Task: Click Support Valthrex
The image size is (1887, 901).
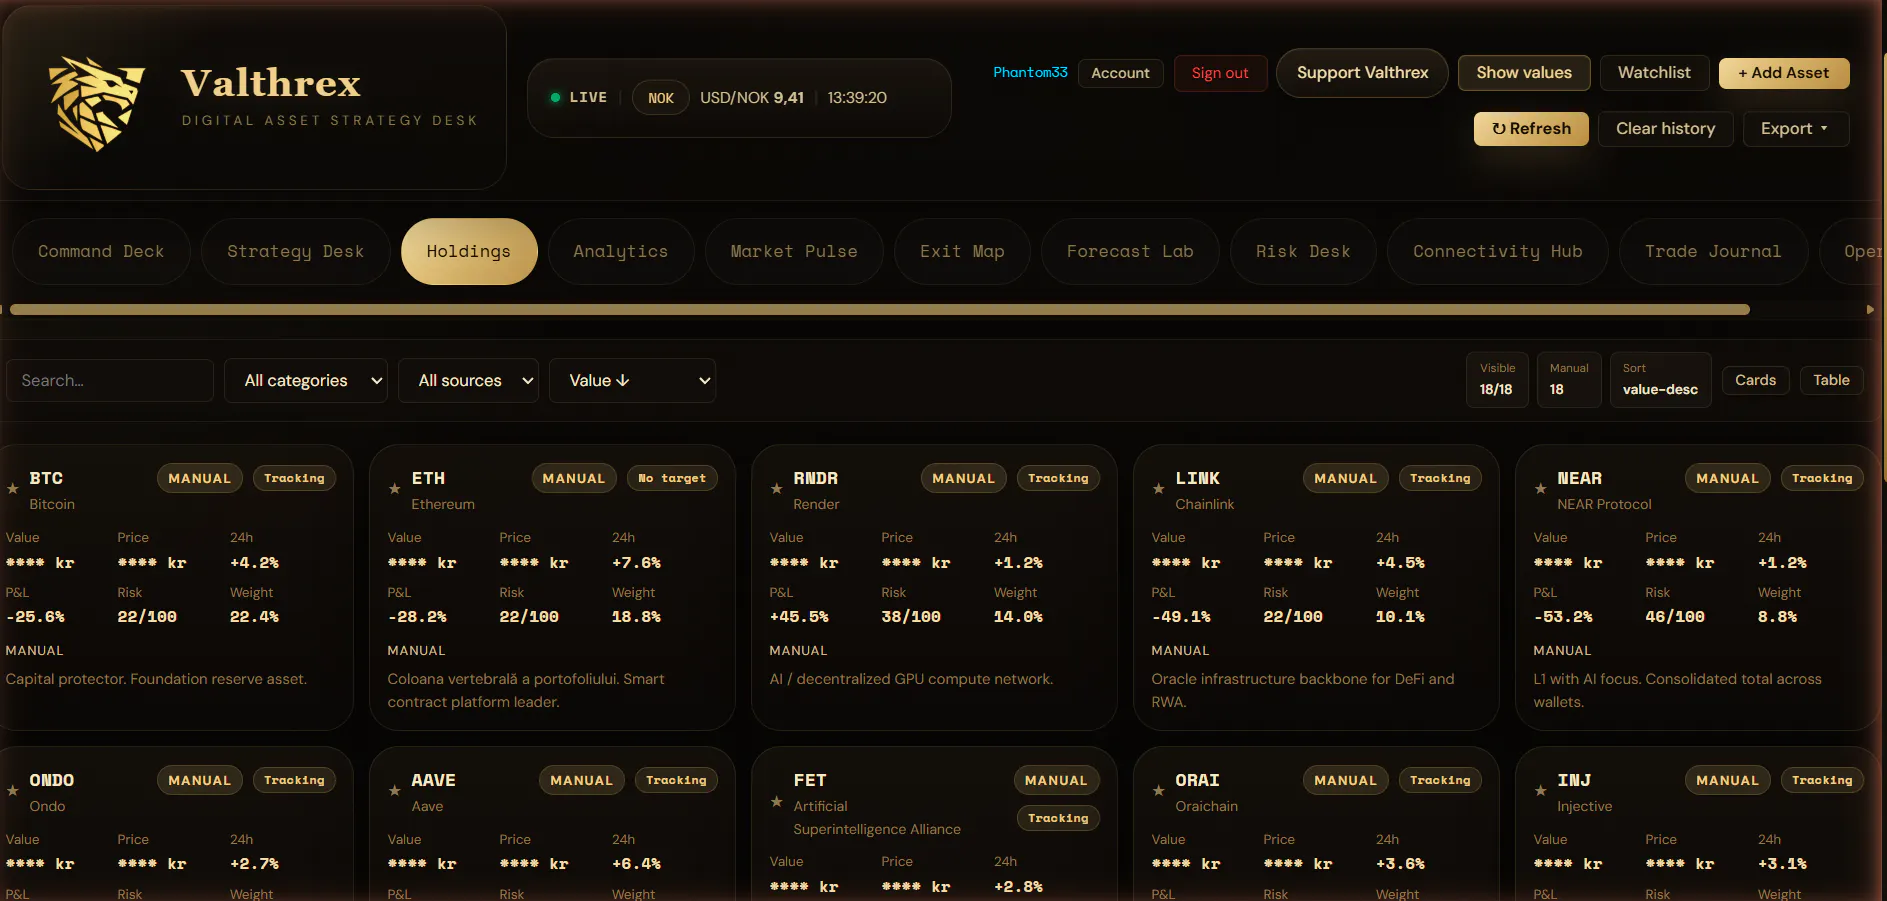Action: 1362,73
